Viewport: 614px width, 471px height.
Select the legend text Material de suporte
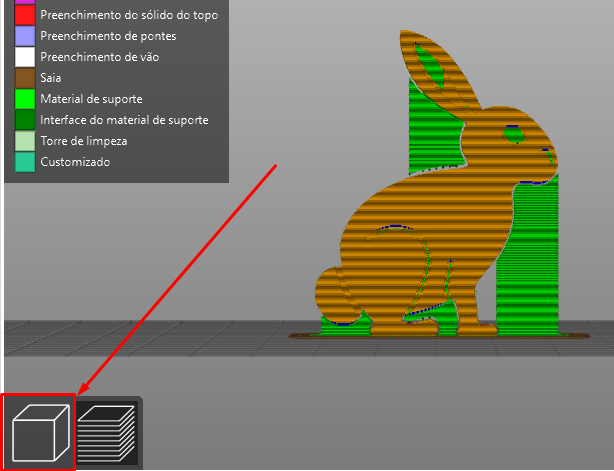91,99
